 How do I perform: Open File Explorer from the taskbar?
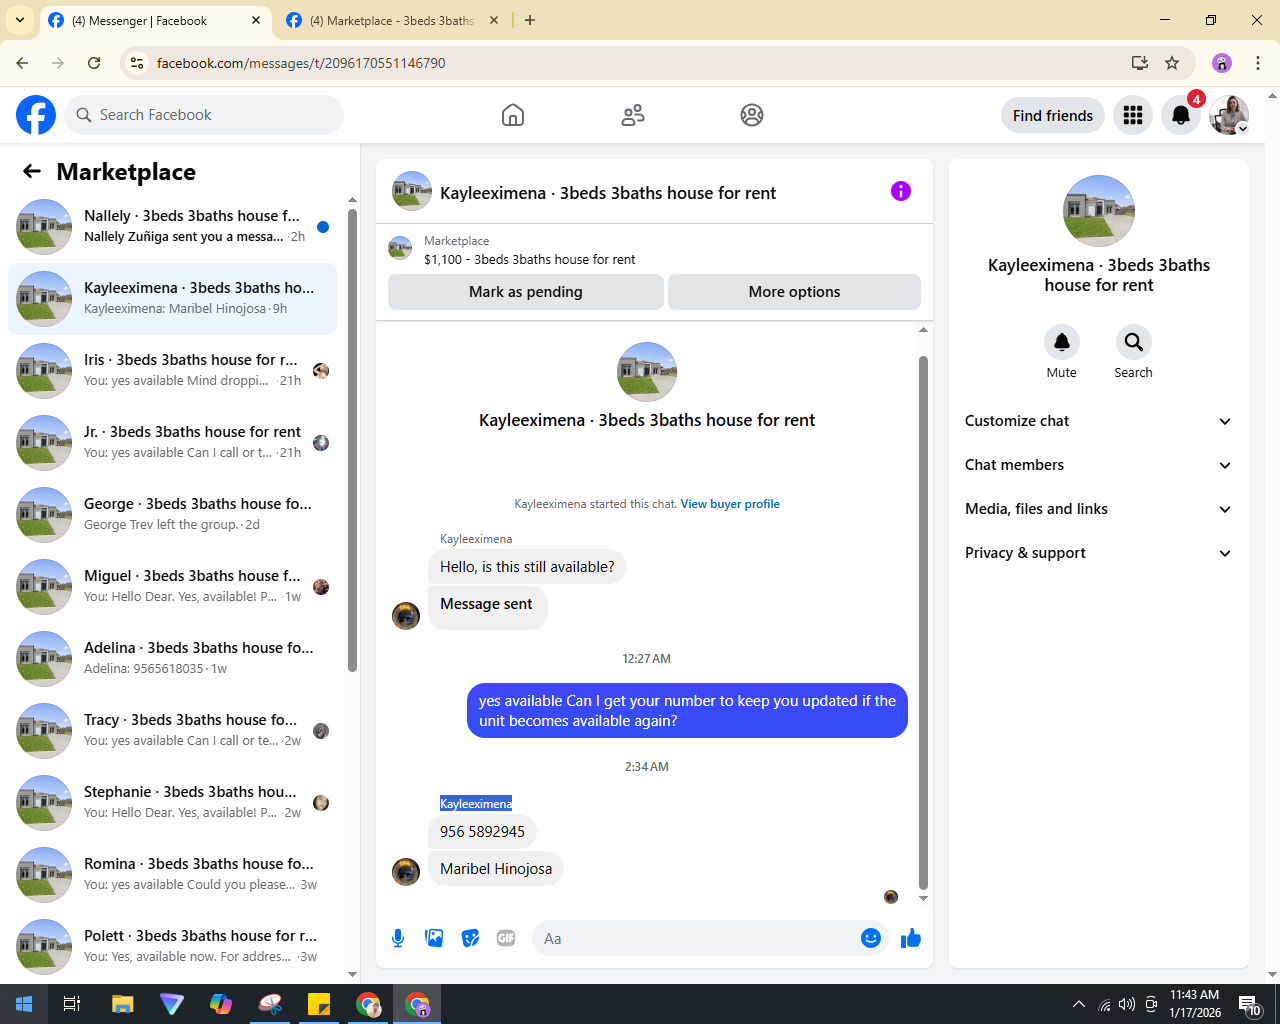[122, 1004]
